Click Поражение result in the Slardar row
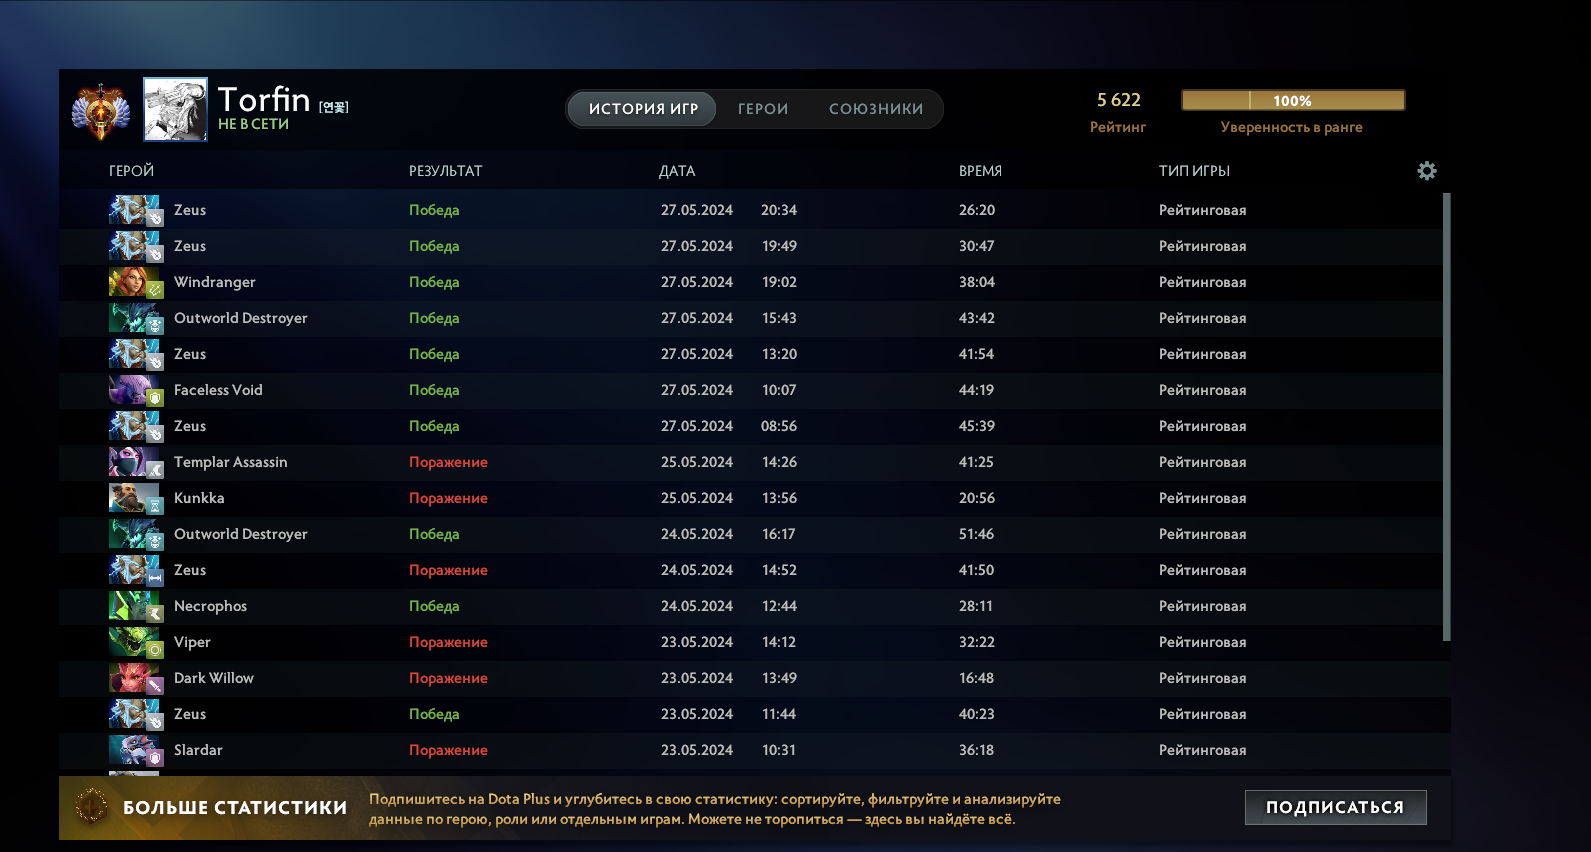 click(448, 750)
